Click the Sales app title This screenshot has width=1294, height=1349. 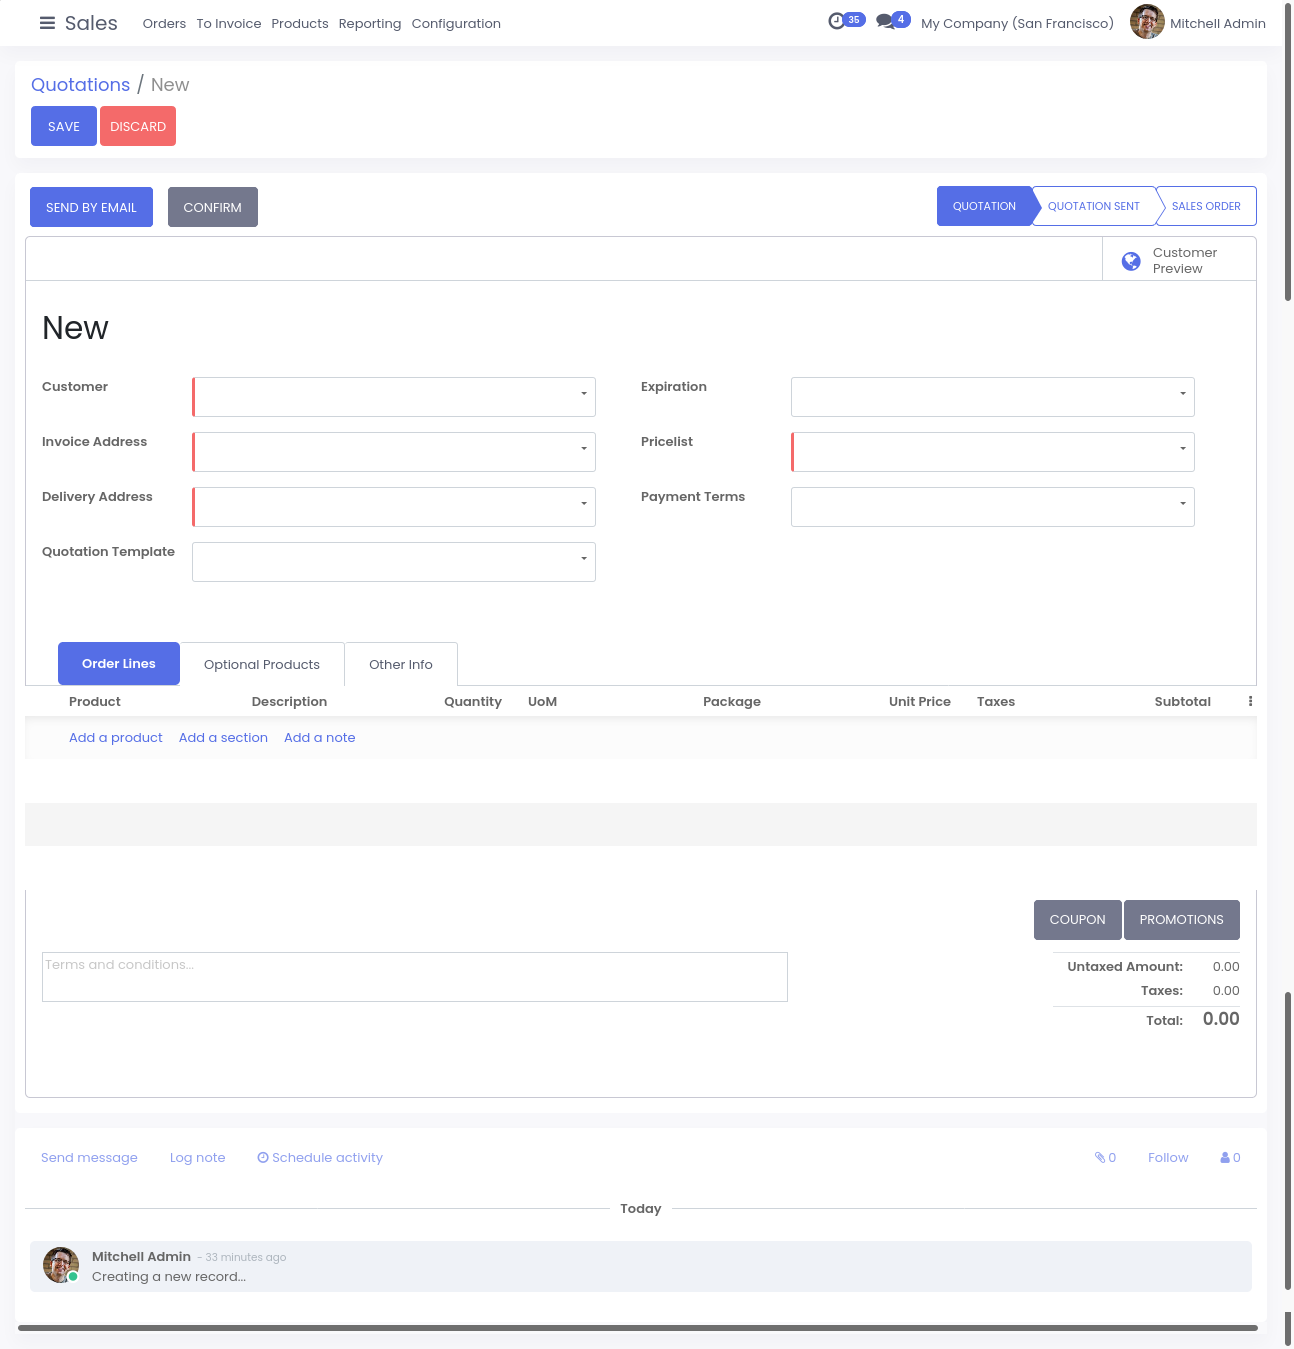coord(91,23)
